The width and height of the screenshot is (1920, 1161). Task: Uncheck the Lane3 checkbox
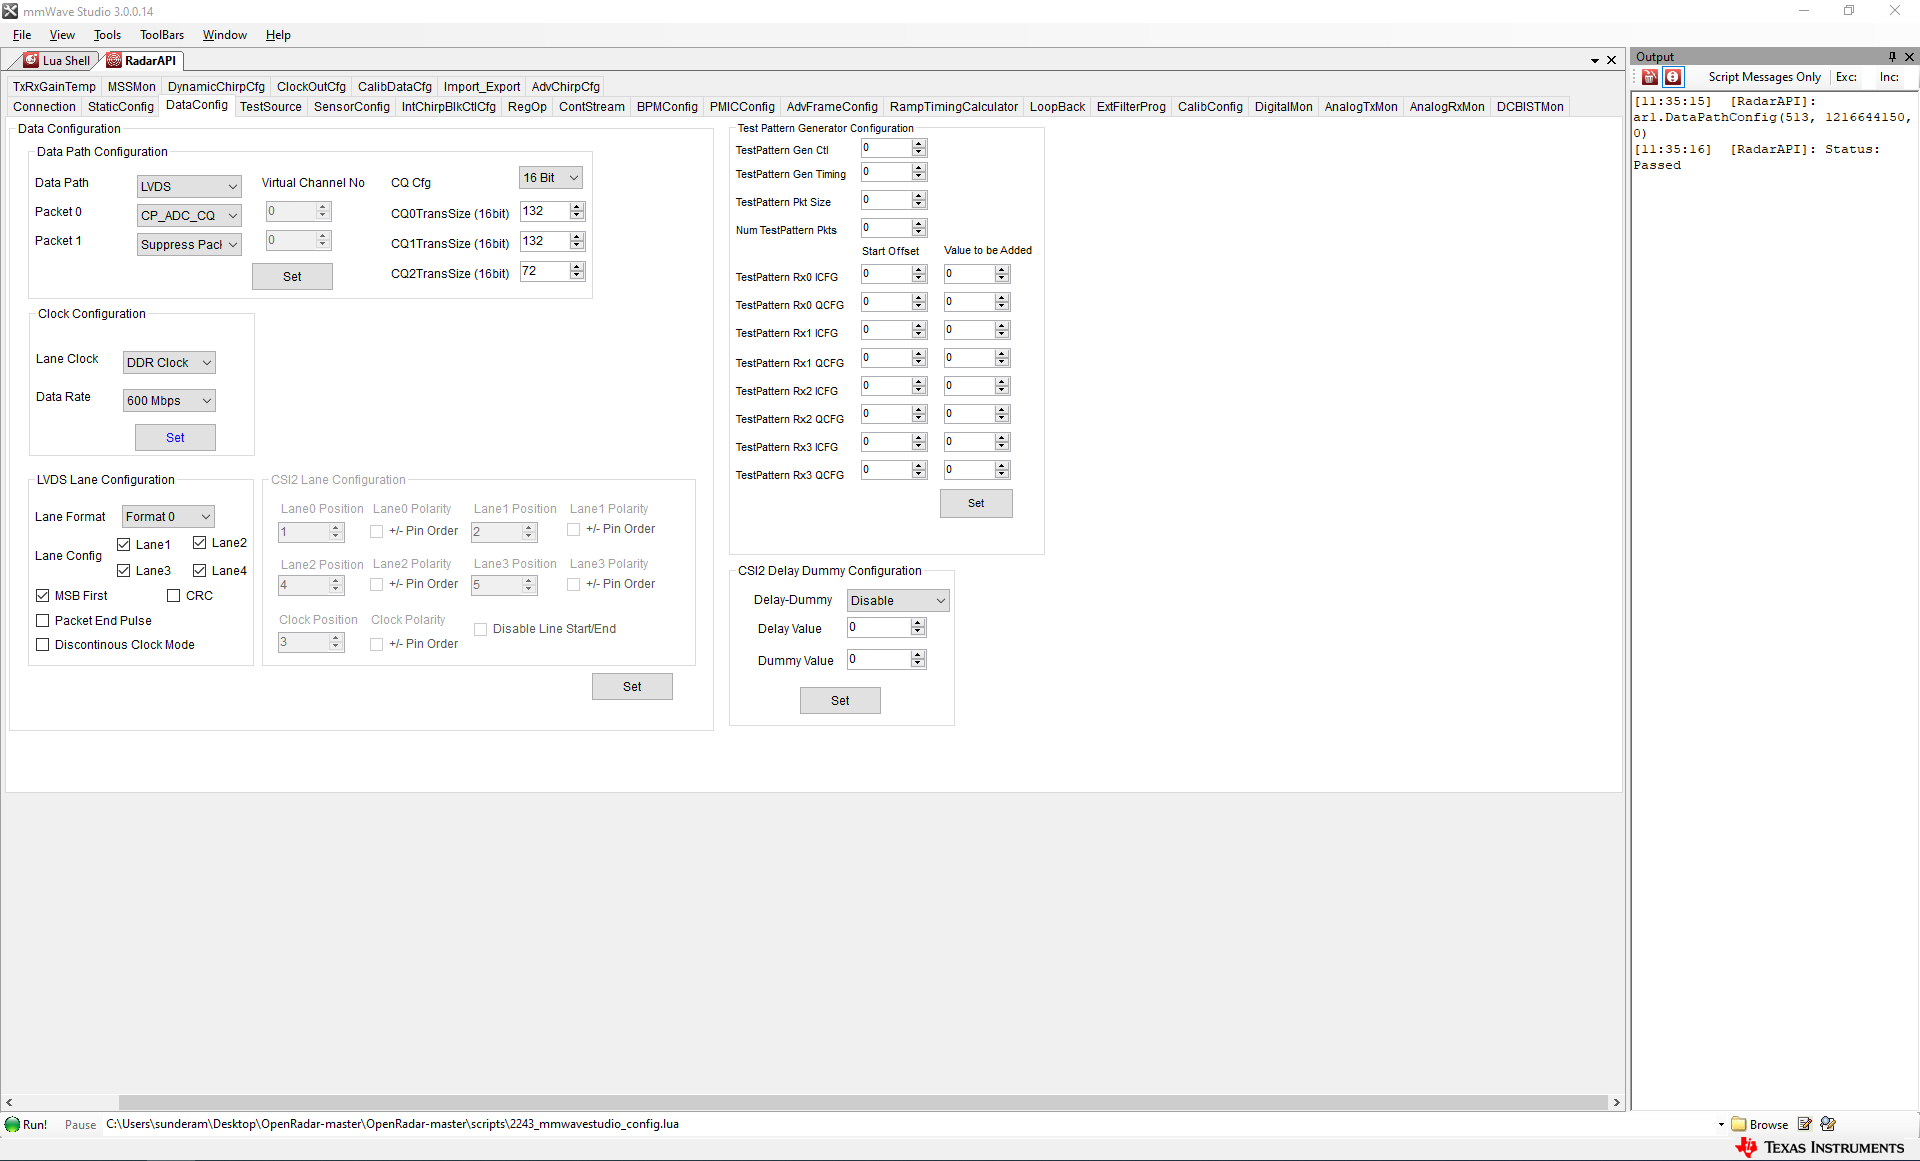tap(124, 571)
